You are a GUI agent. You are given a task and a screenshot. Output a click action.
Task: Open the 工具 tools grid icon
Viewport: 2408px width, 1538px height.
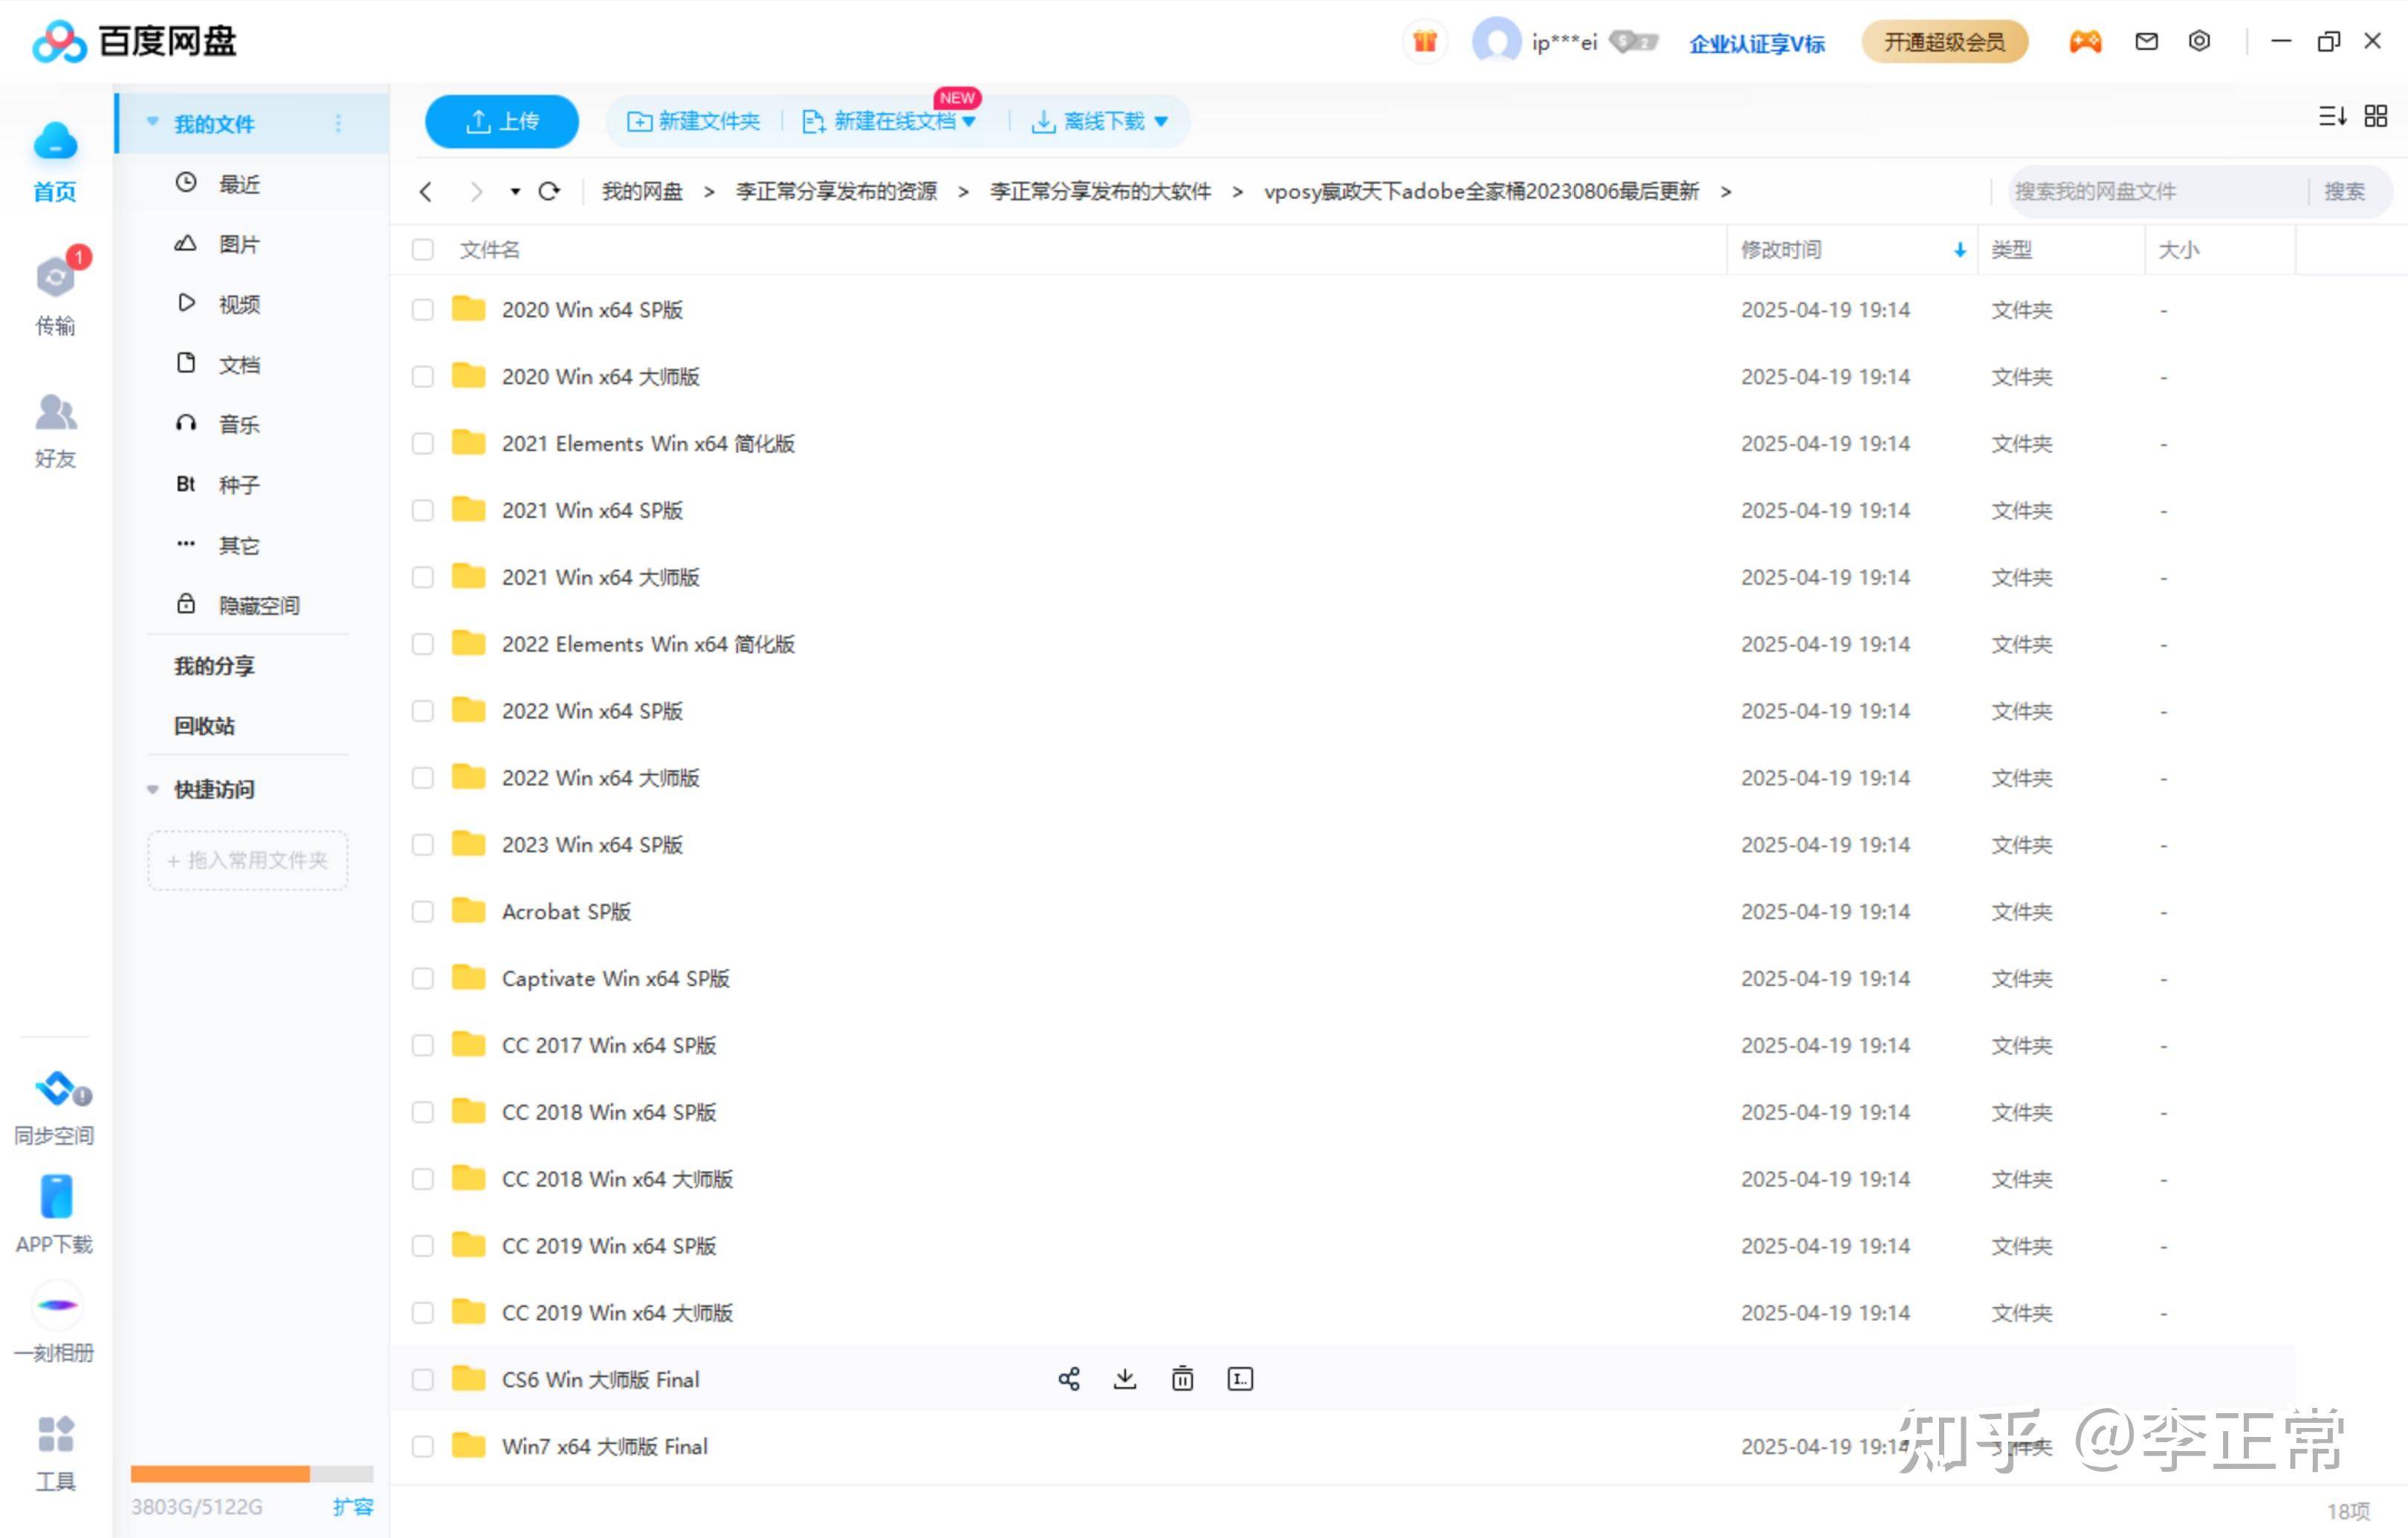click(56, 1433)
